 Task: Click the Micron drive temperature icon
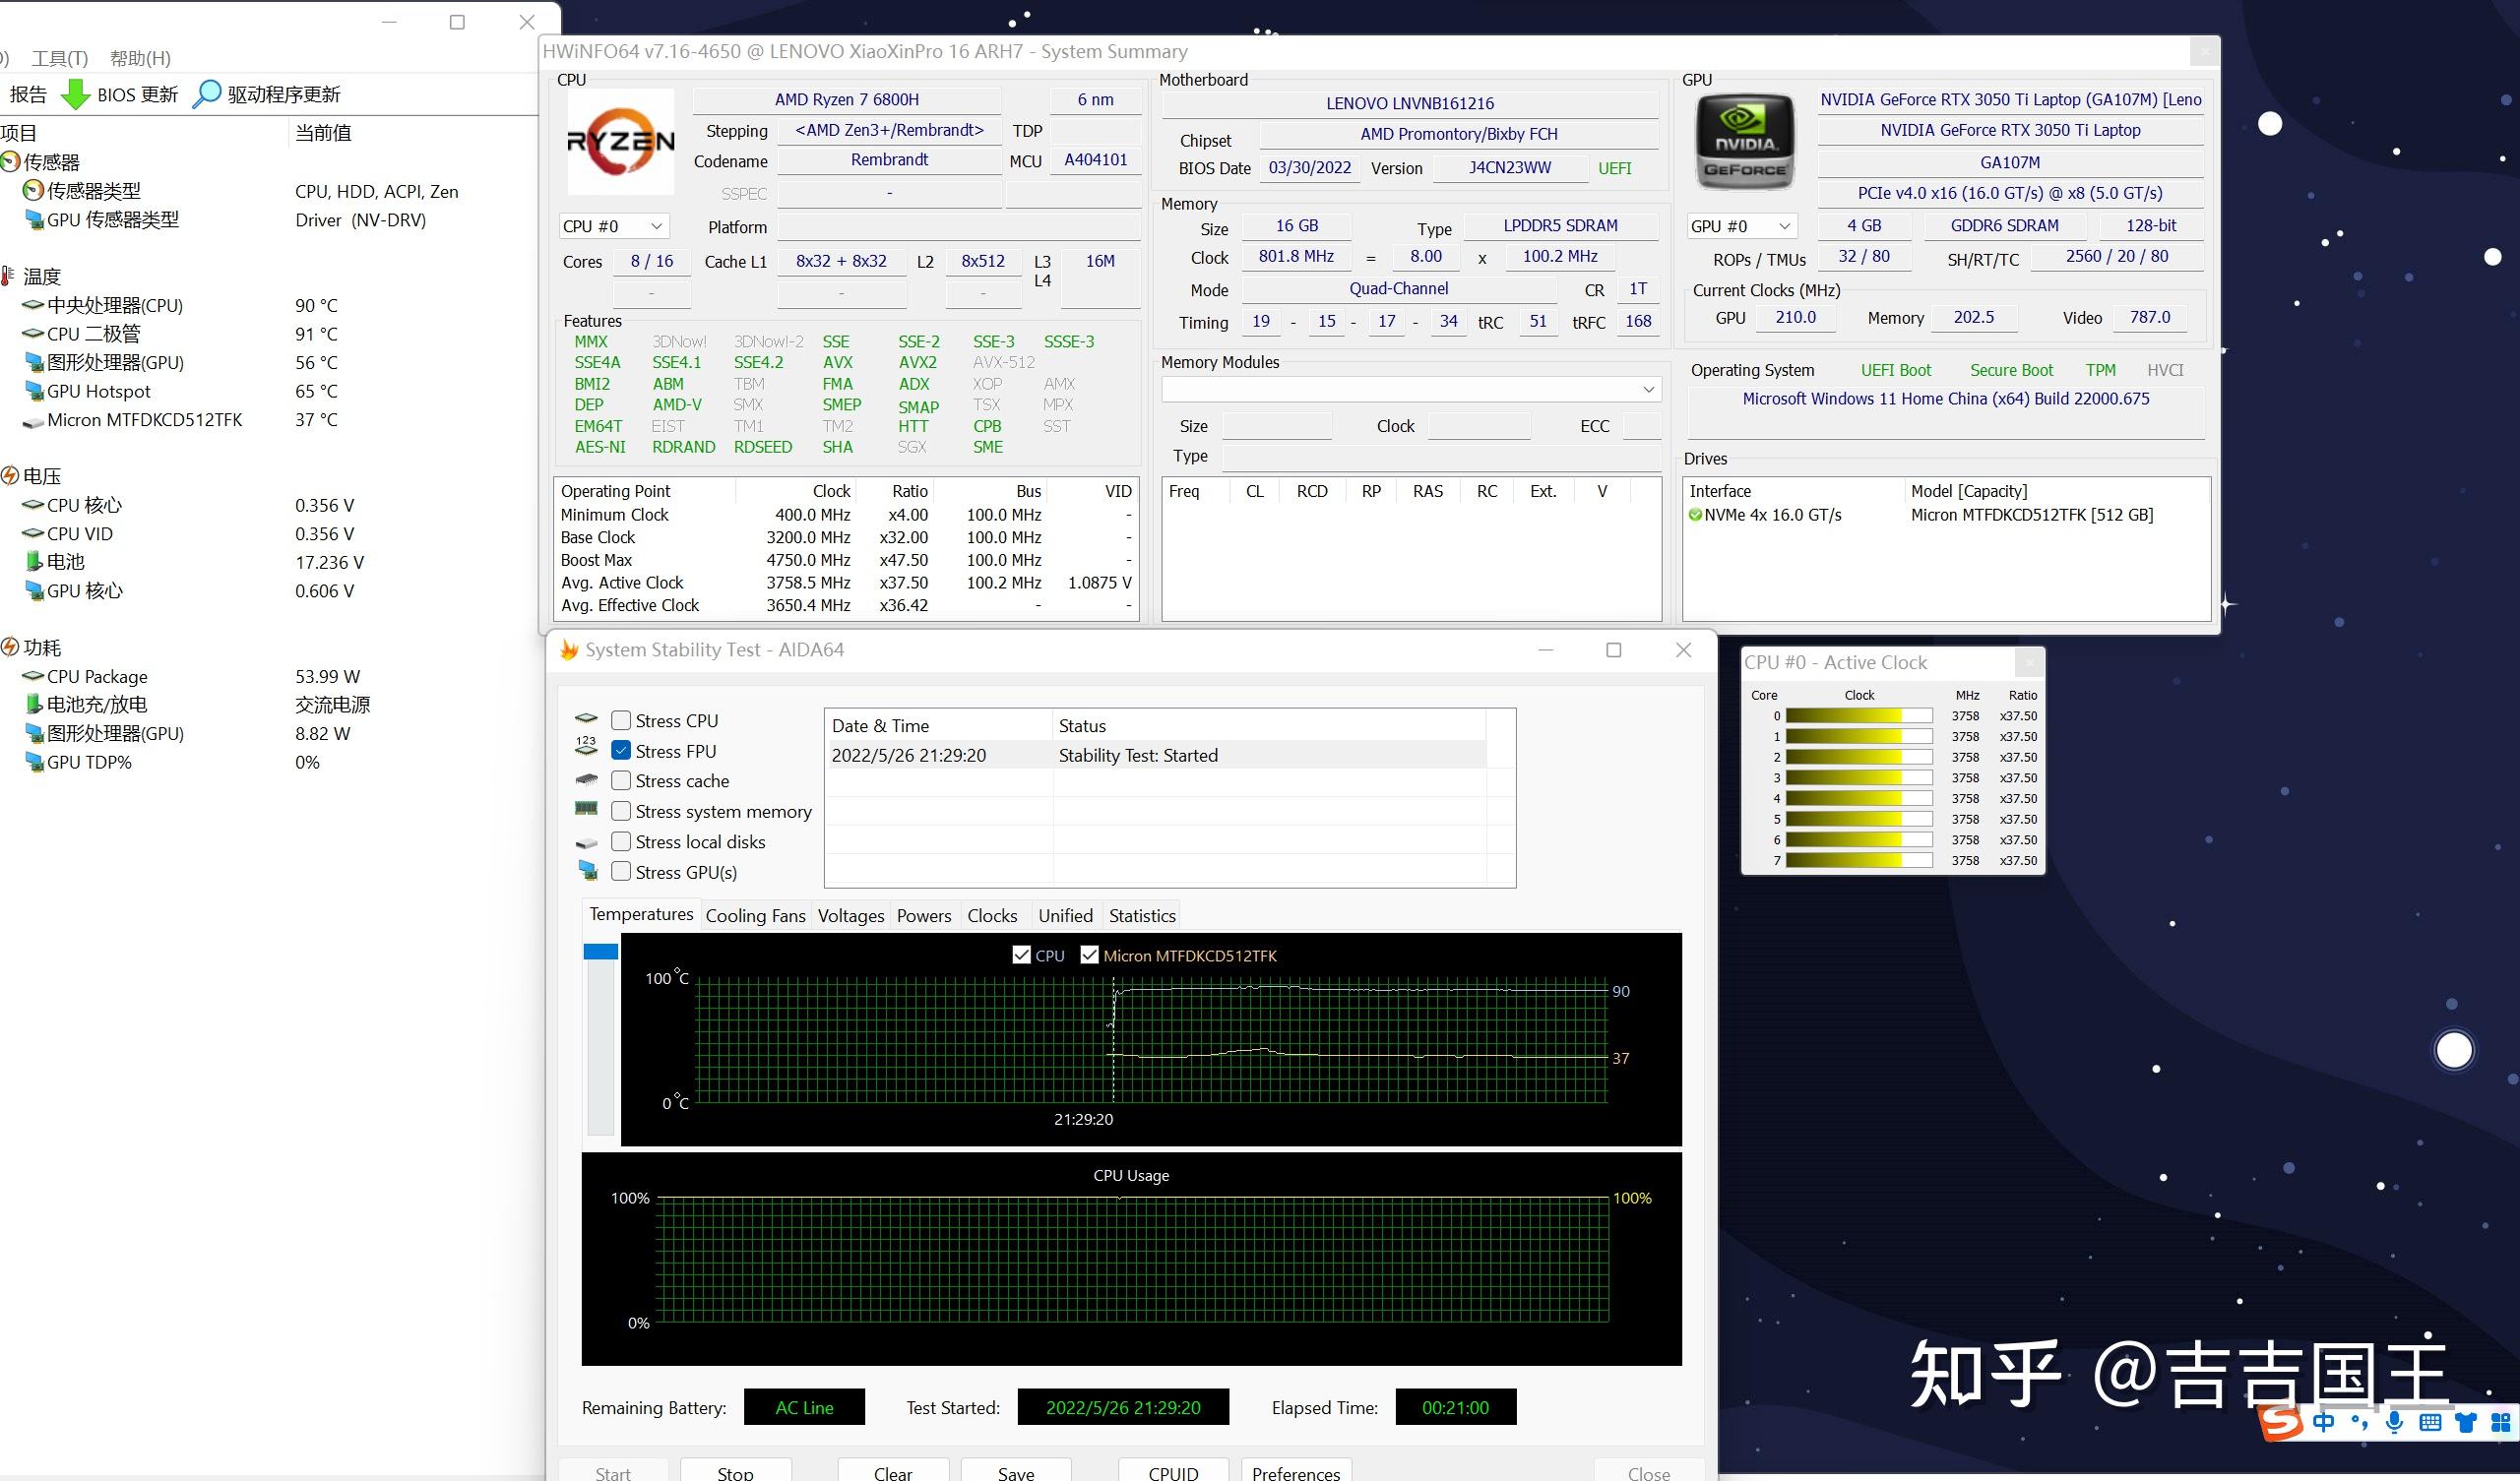coord(33,422)
